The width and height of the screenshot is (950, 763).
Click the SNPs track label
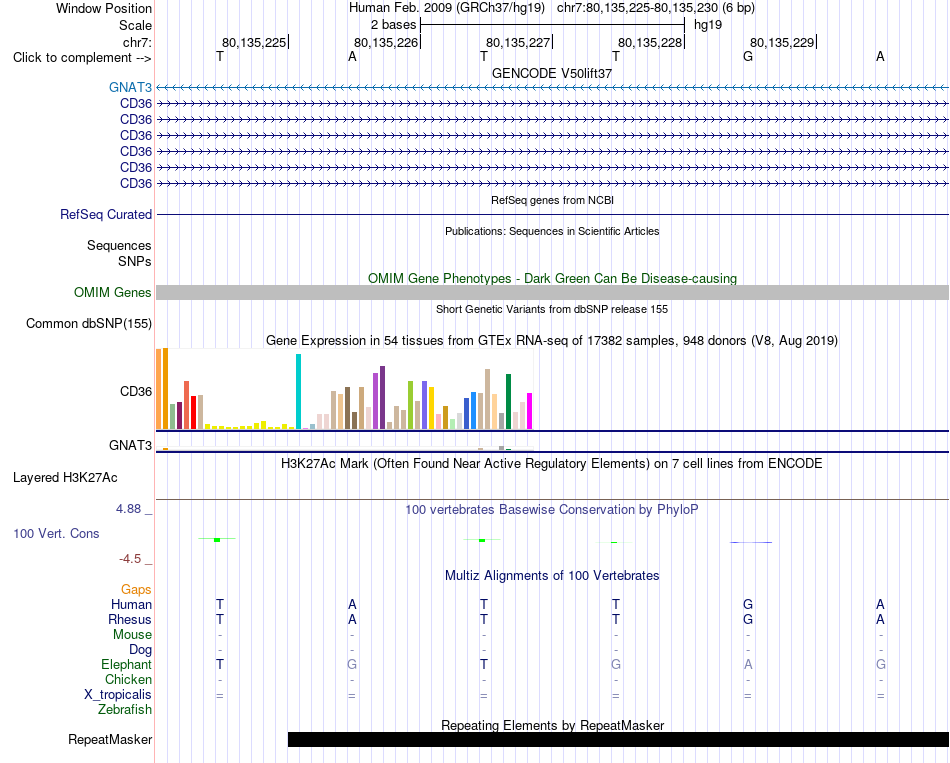point(135,261)
